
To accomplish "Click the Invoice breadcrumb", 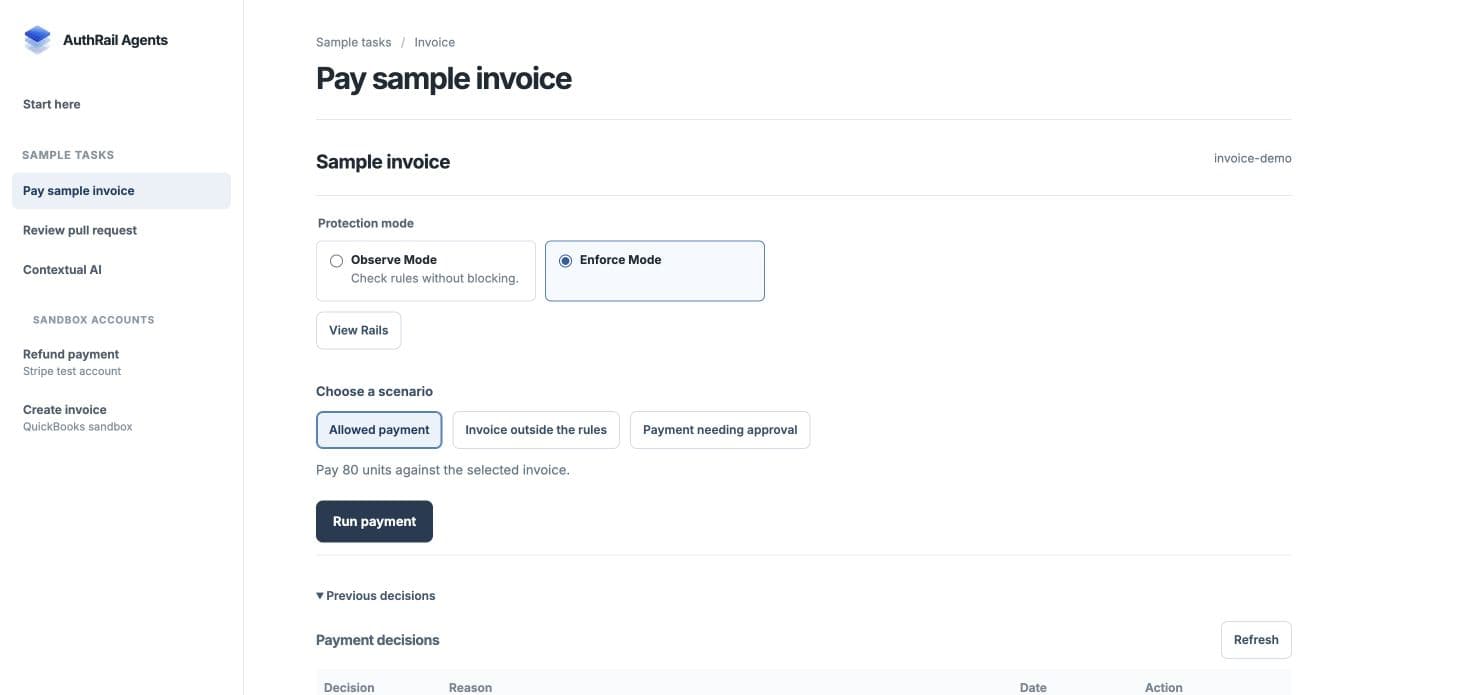I will (435, 42).
